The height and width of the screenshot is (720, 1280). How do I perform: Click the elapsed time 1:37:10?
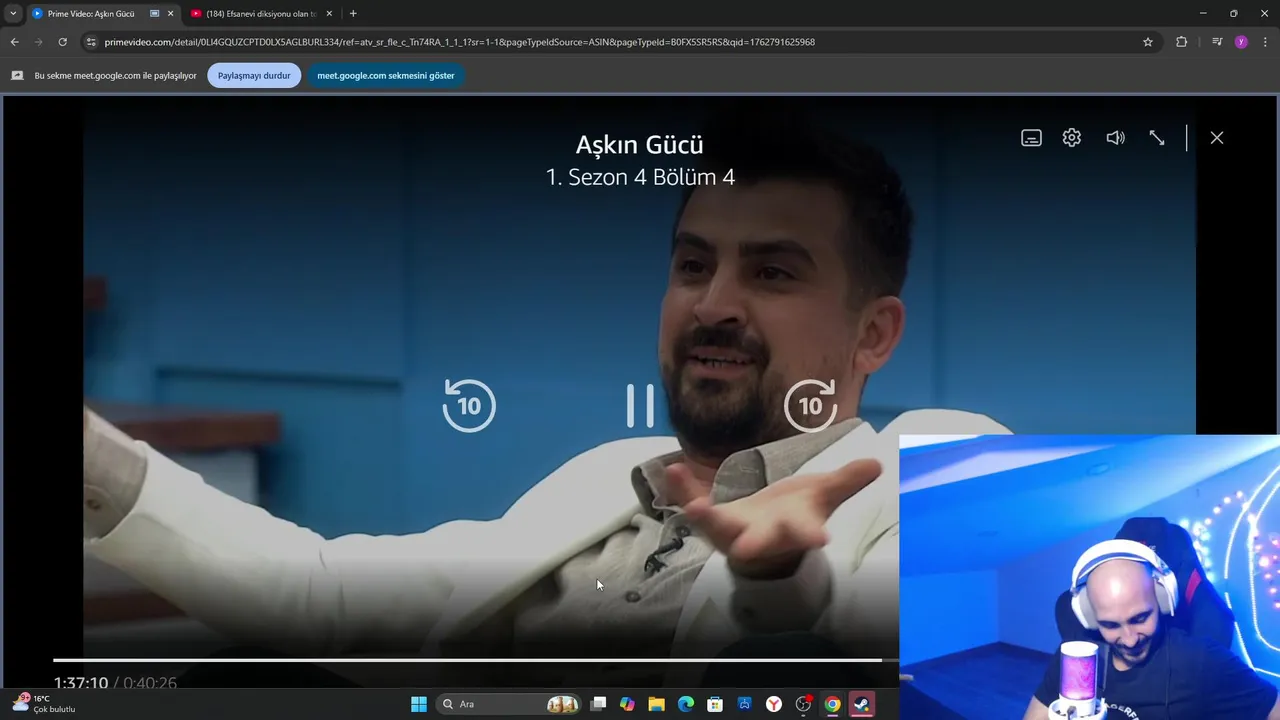(81, 683)
